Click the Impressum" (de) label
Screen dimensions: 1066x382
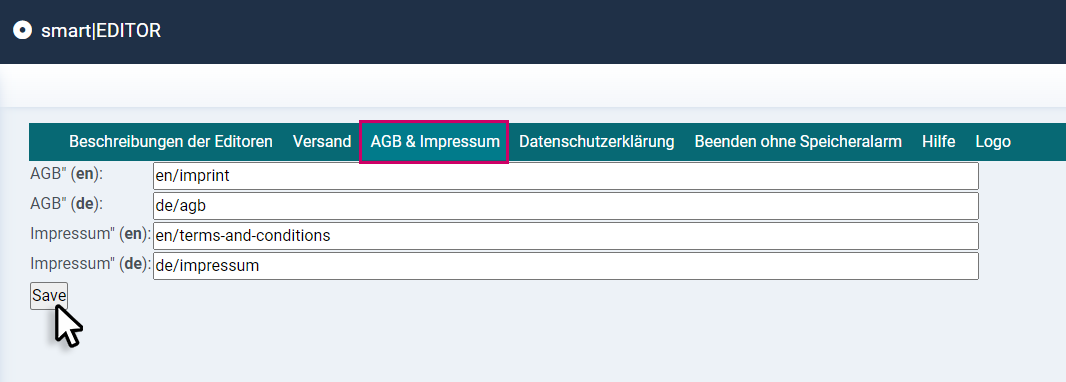90,264
